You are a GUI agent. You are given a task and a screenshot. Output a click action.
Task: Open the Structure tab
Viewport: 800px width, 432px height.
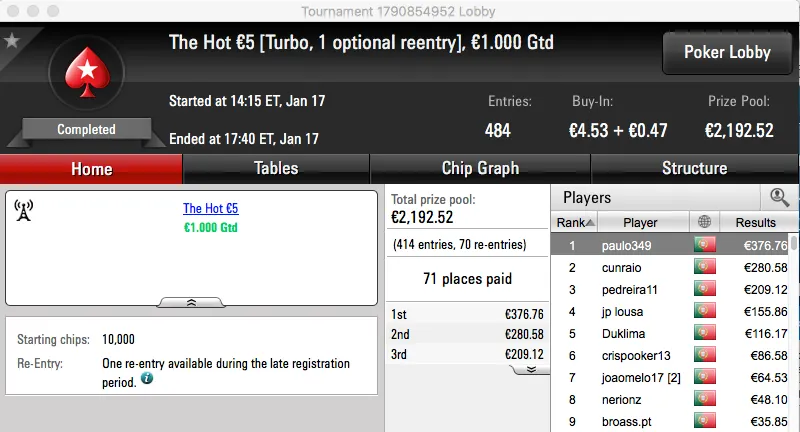point(694,168)
